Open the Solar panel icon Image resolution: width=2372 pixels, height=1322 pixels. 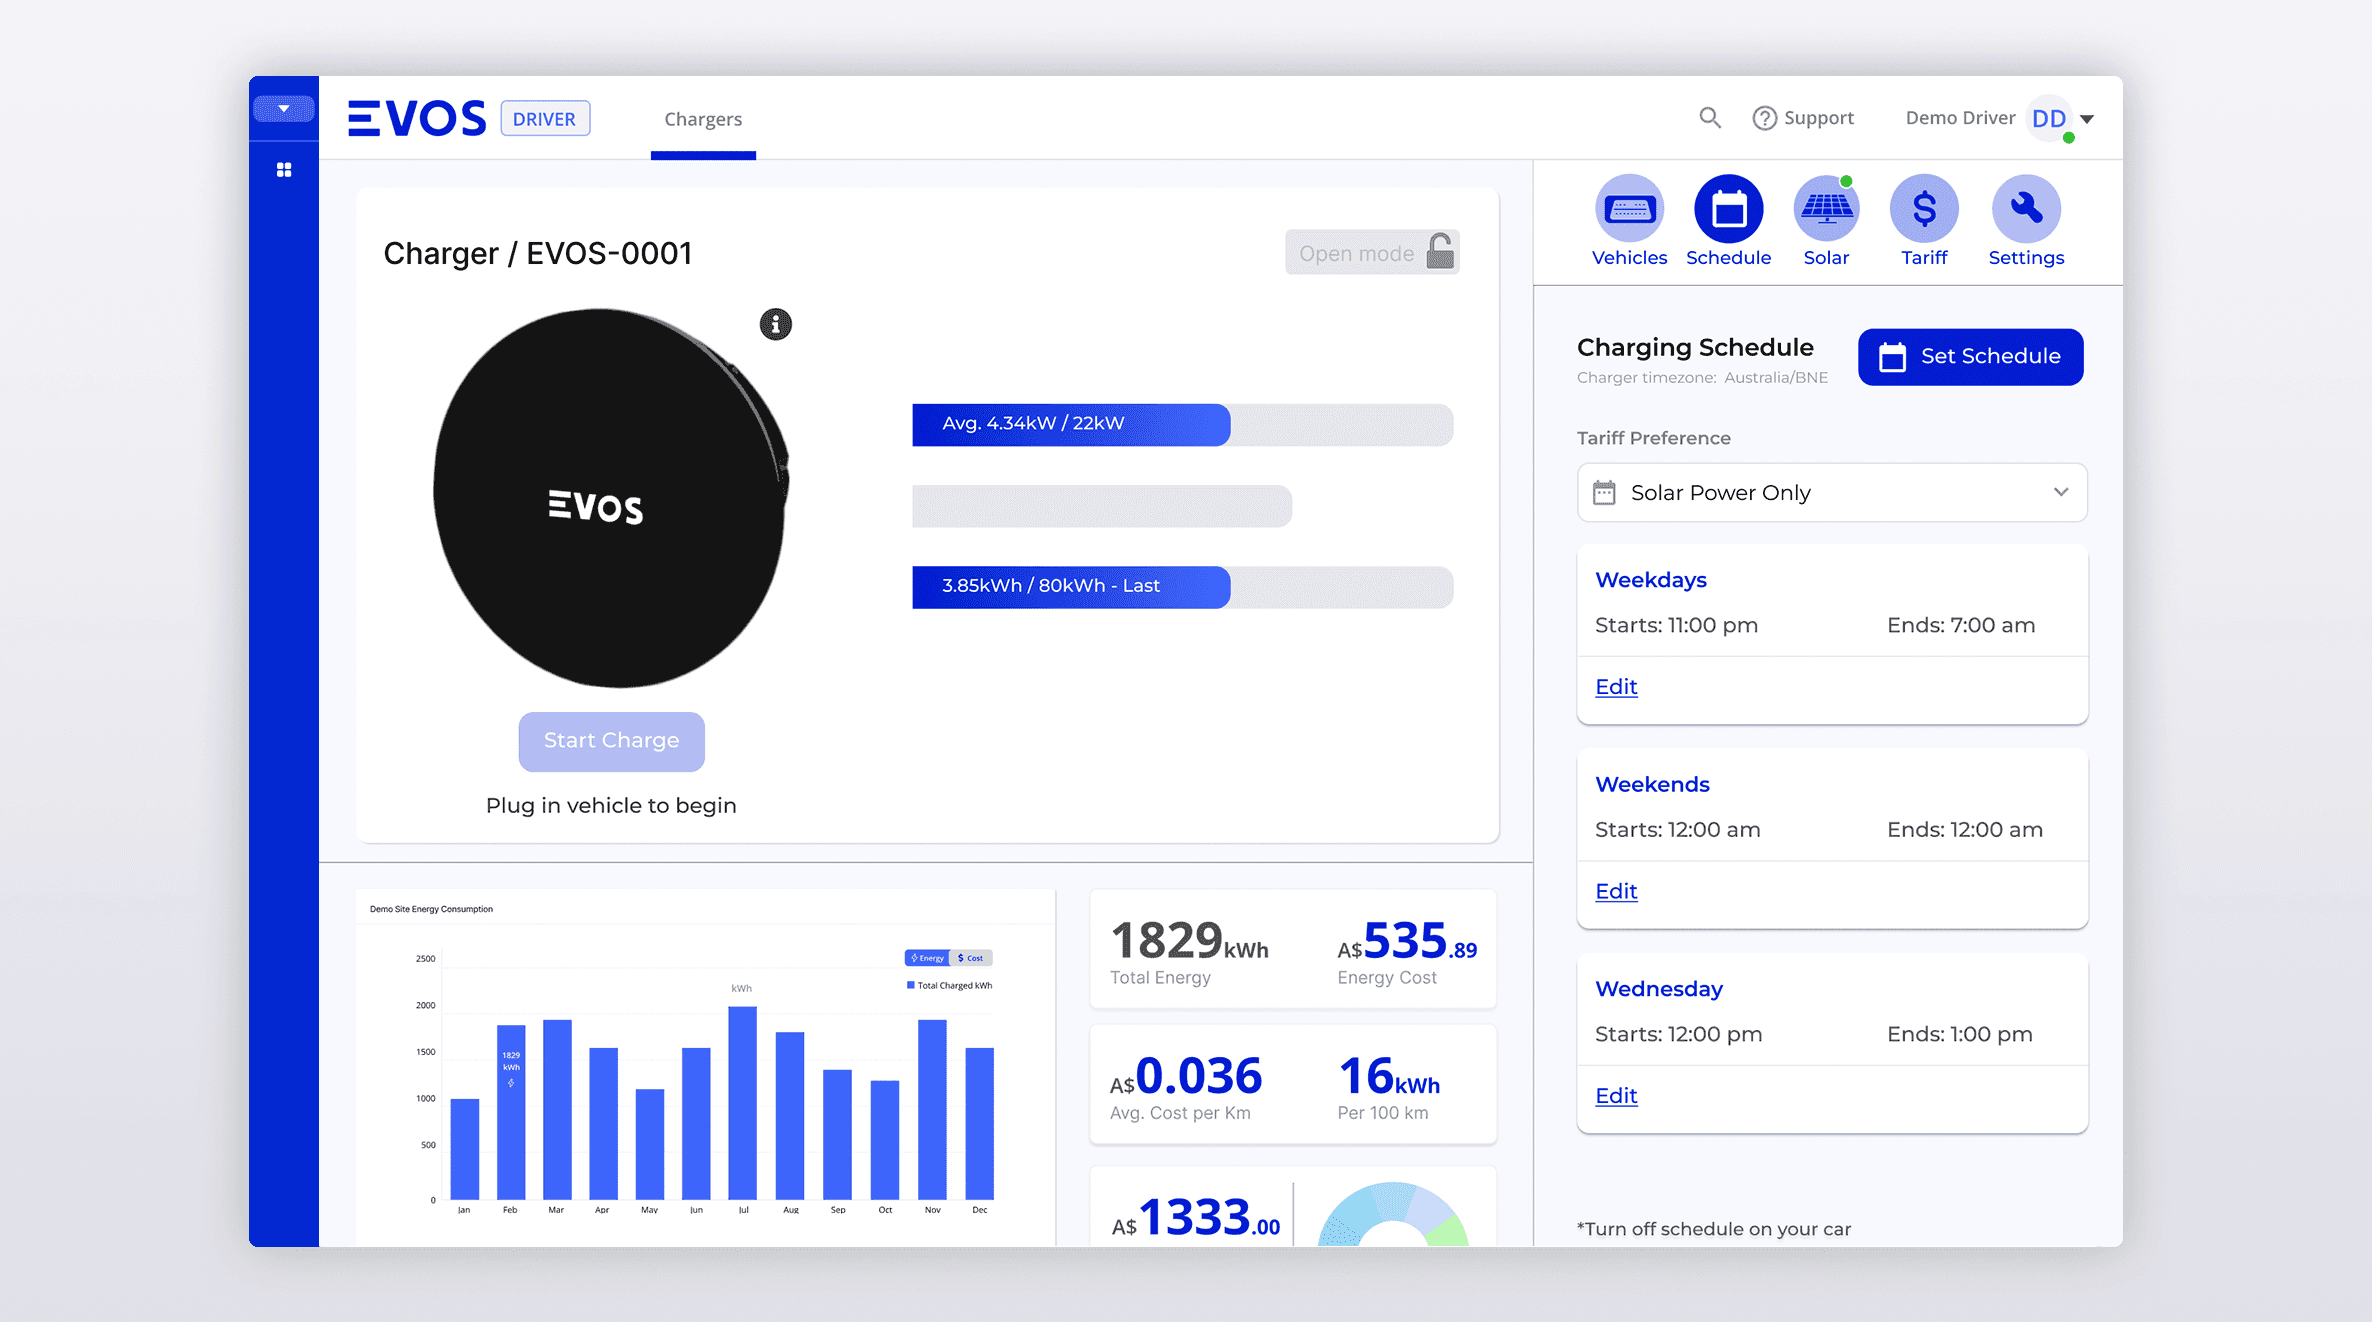point(1826,209)
